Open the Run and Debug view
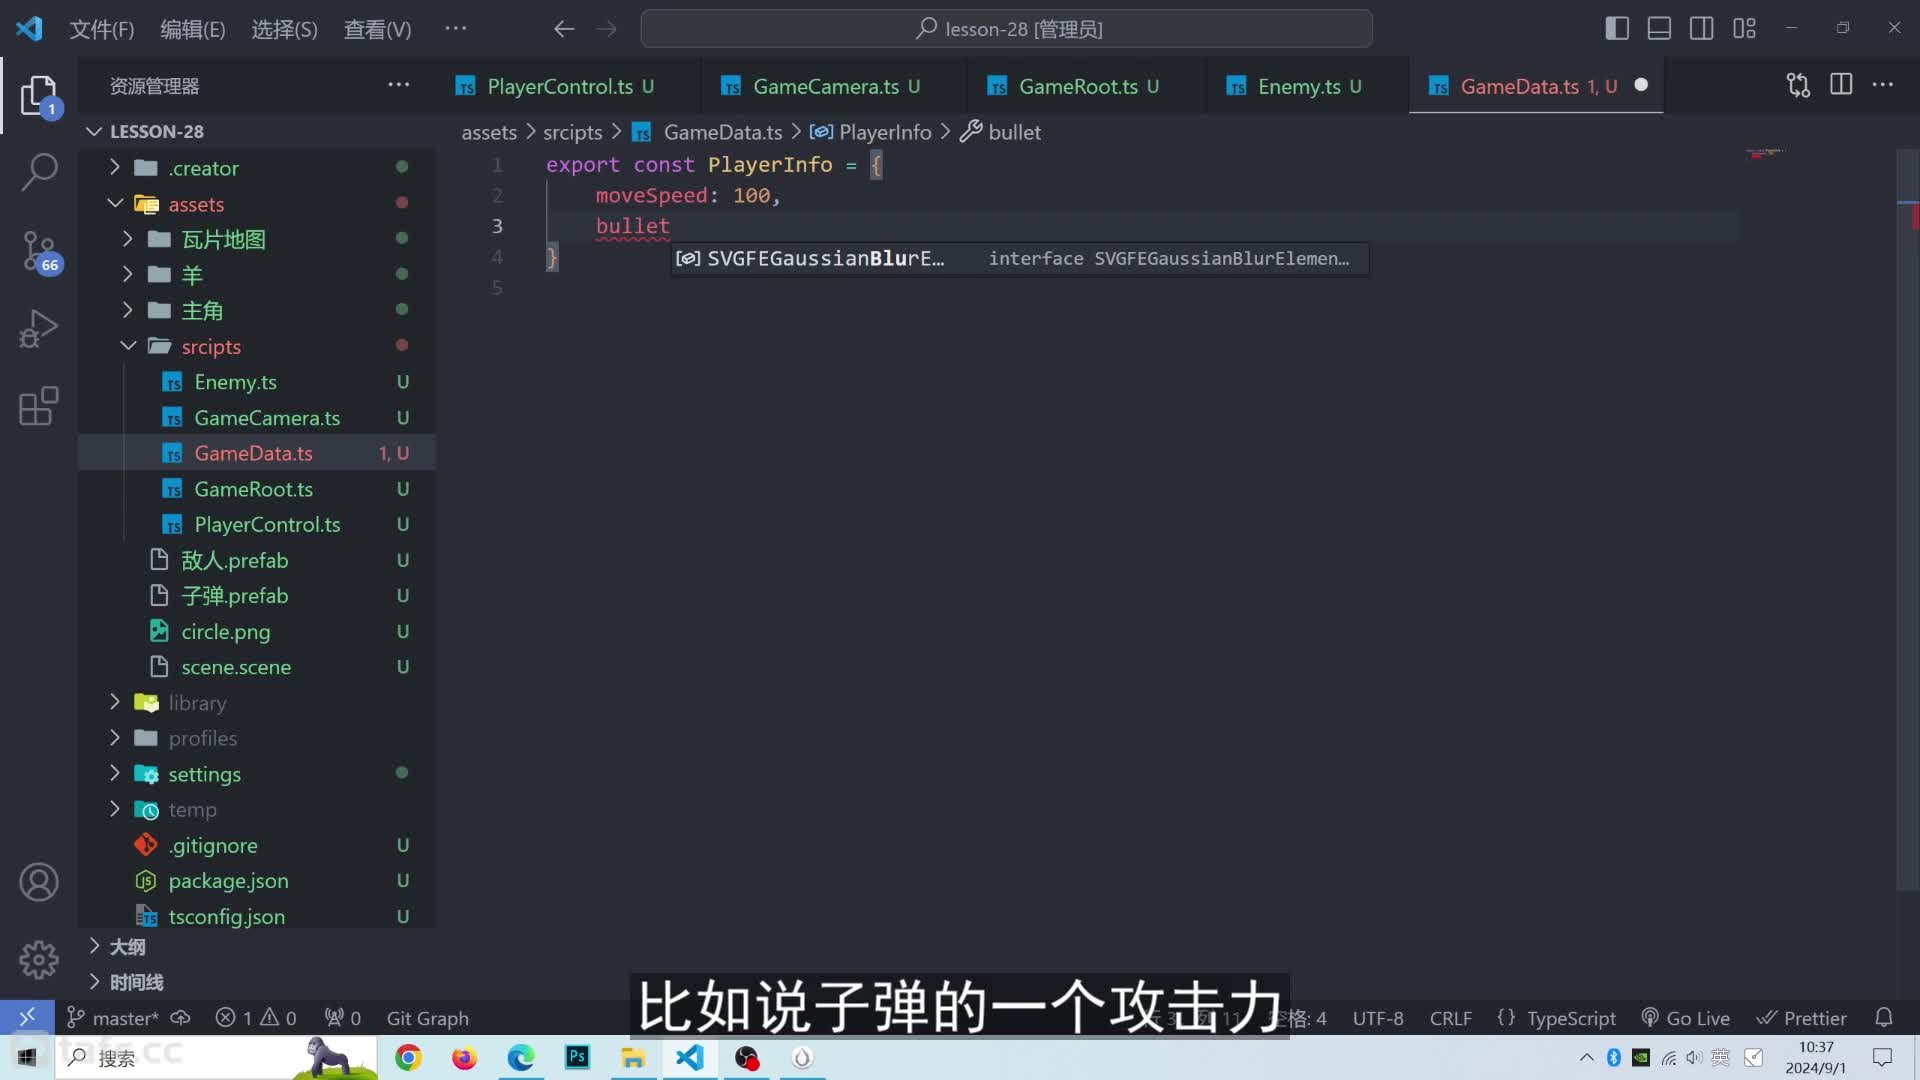This screenshot has width=1920, height=1080. (39, 328)
